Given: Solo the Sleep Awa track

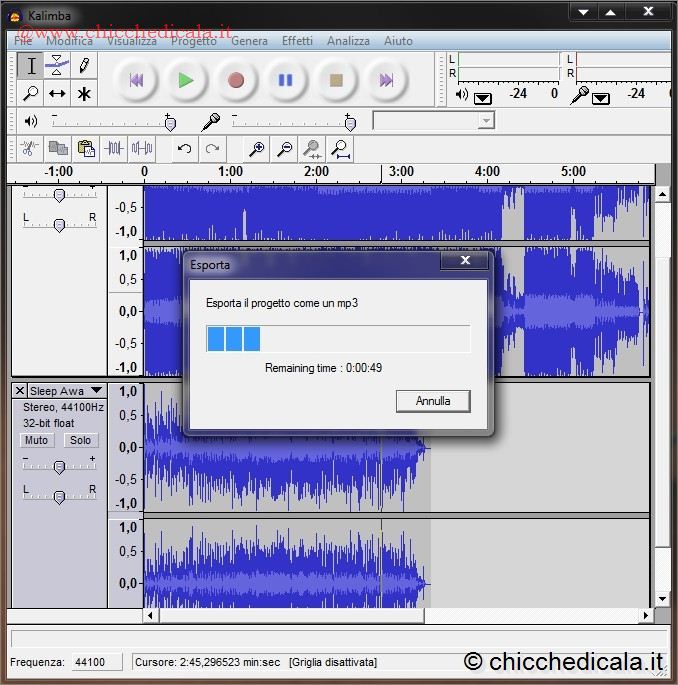Looking at the screenshot, I should click(80, 440).
